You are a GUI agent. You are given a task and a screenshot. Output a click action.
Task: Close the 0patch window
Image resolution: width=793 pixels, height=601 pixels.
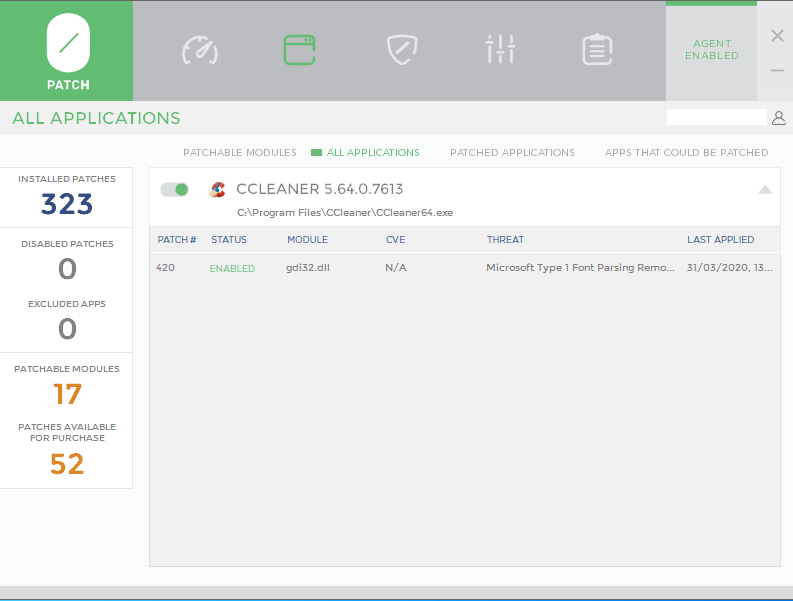coord(777,35)
